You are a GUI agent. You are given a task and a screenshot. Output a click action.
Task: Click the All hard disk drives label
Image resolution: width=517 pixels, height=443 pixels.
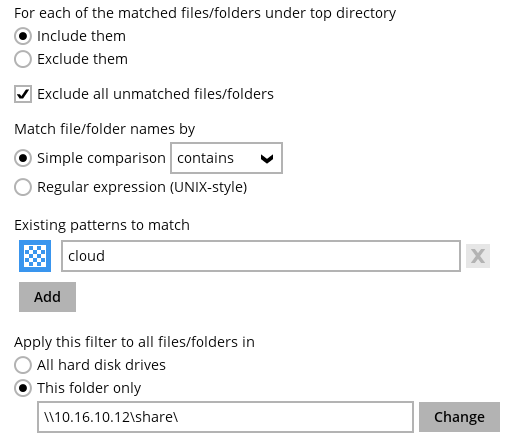click(x=101, y=365)
